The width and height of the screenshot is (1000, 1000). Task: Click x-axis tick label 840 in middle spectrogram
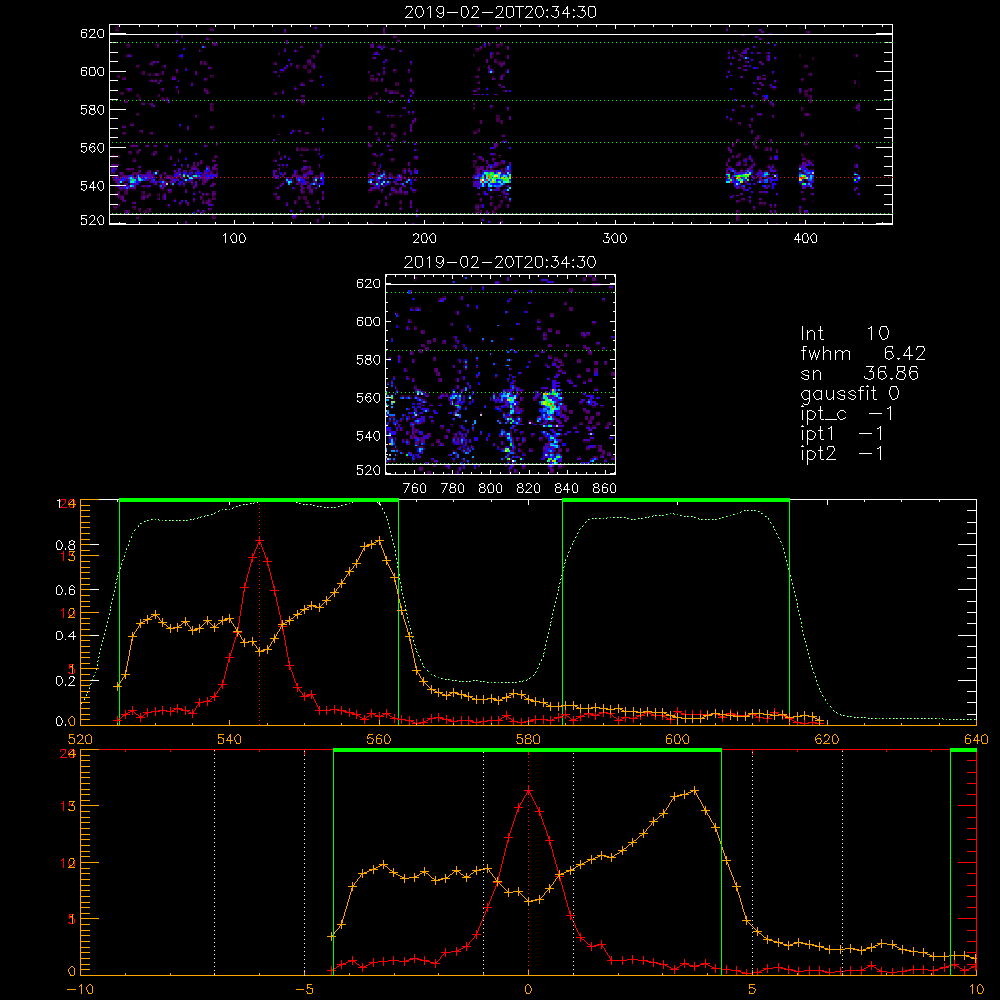click(x=566, y=489)
